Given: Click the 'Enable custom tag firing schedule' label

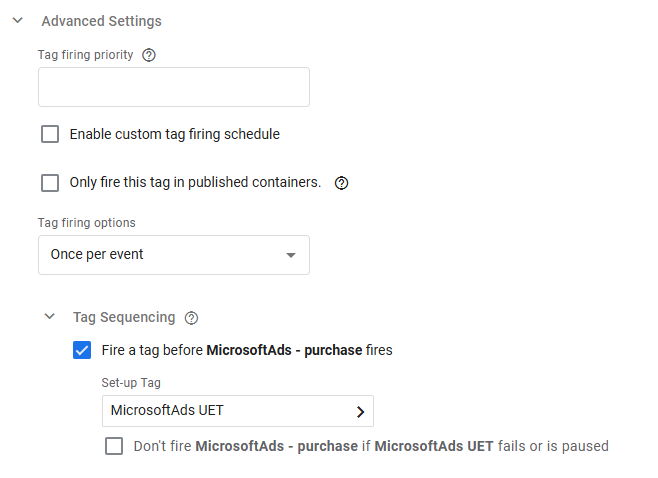Looking at the screenshot, I should pos(174,134).
